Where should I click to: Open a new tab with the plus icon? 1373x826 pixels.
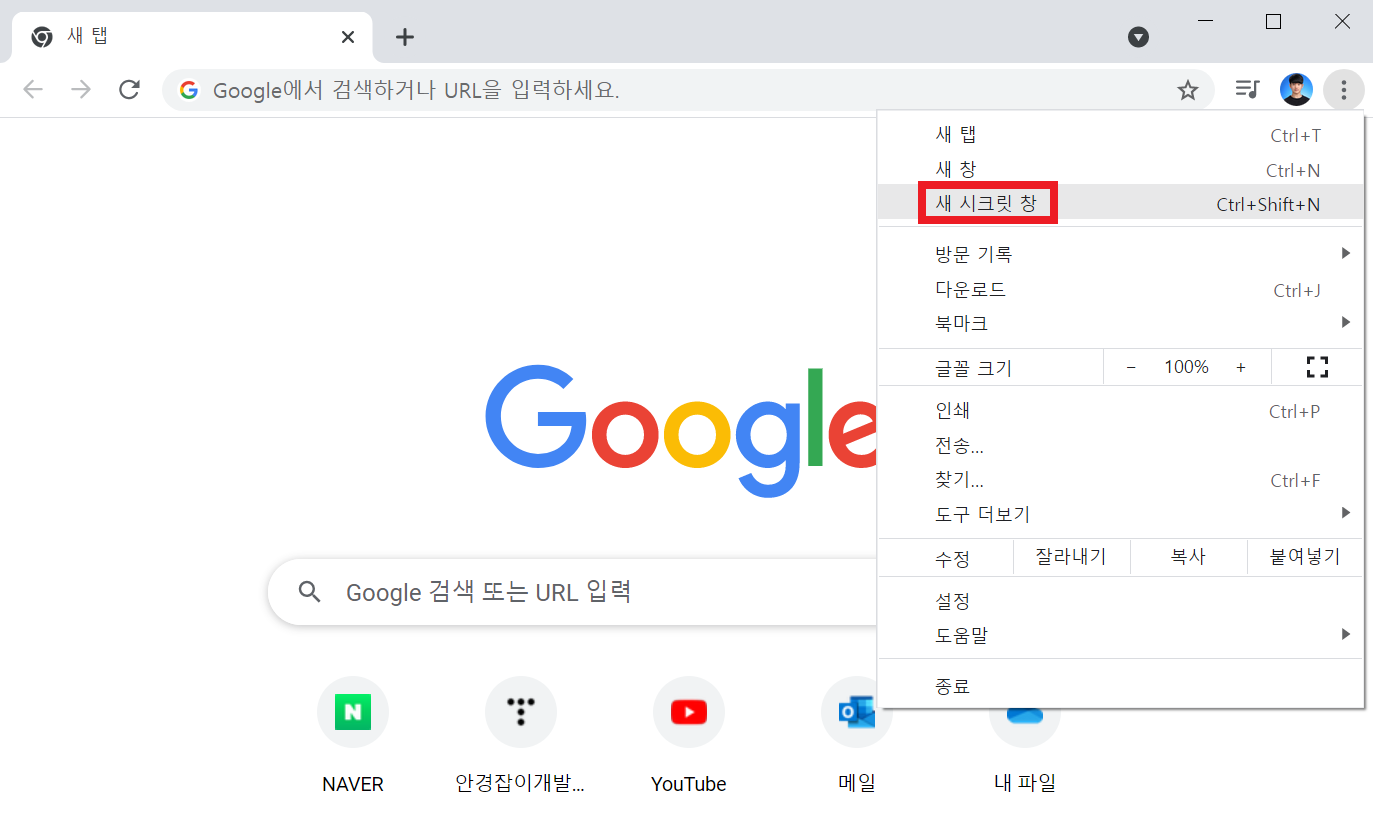tap(404, 37)
